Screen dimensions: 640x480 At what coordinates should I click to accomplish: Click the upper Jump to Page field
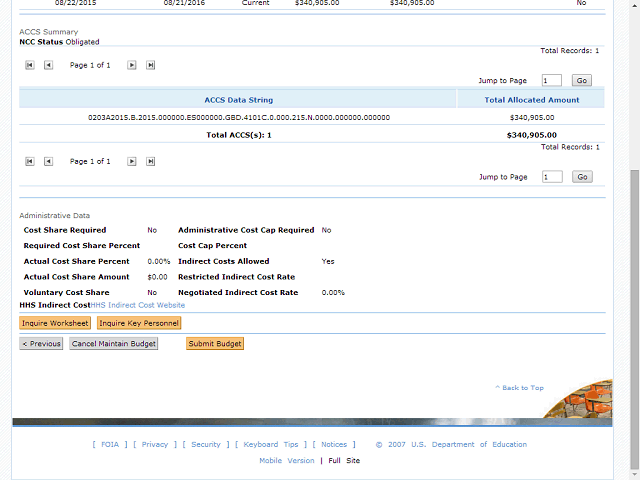(551, 81)
